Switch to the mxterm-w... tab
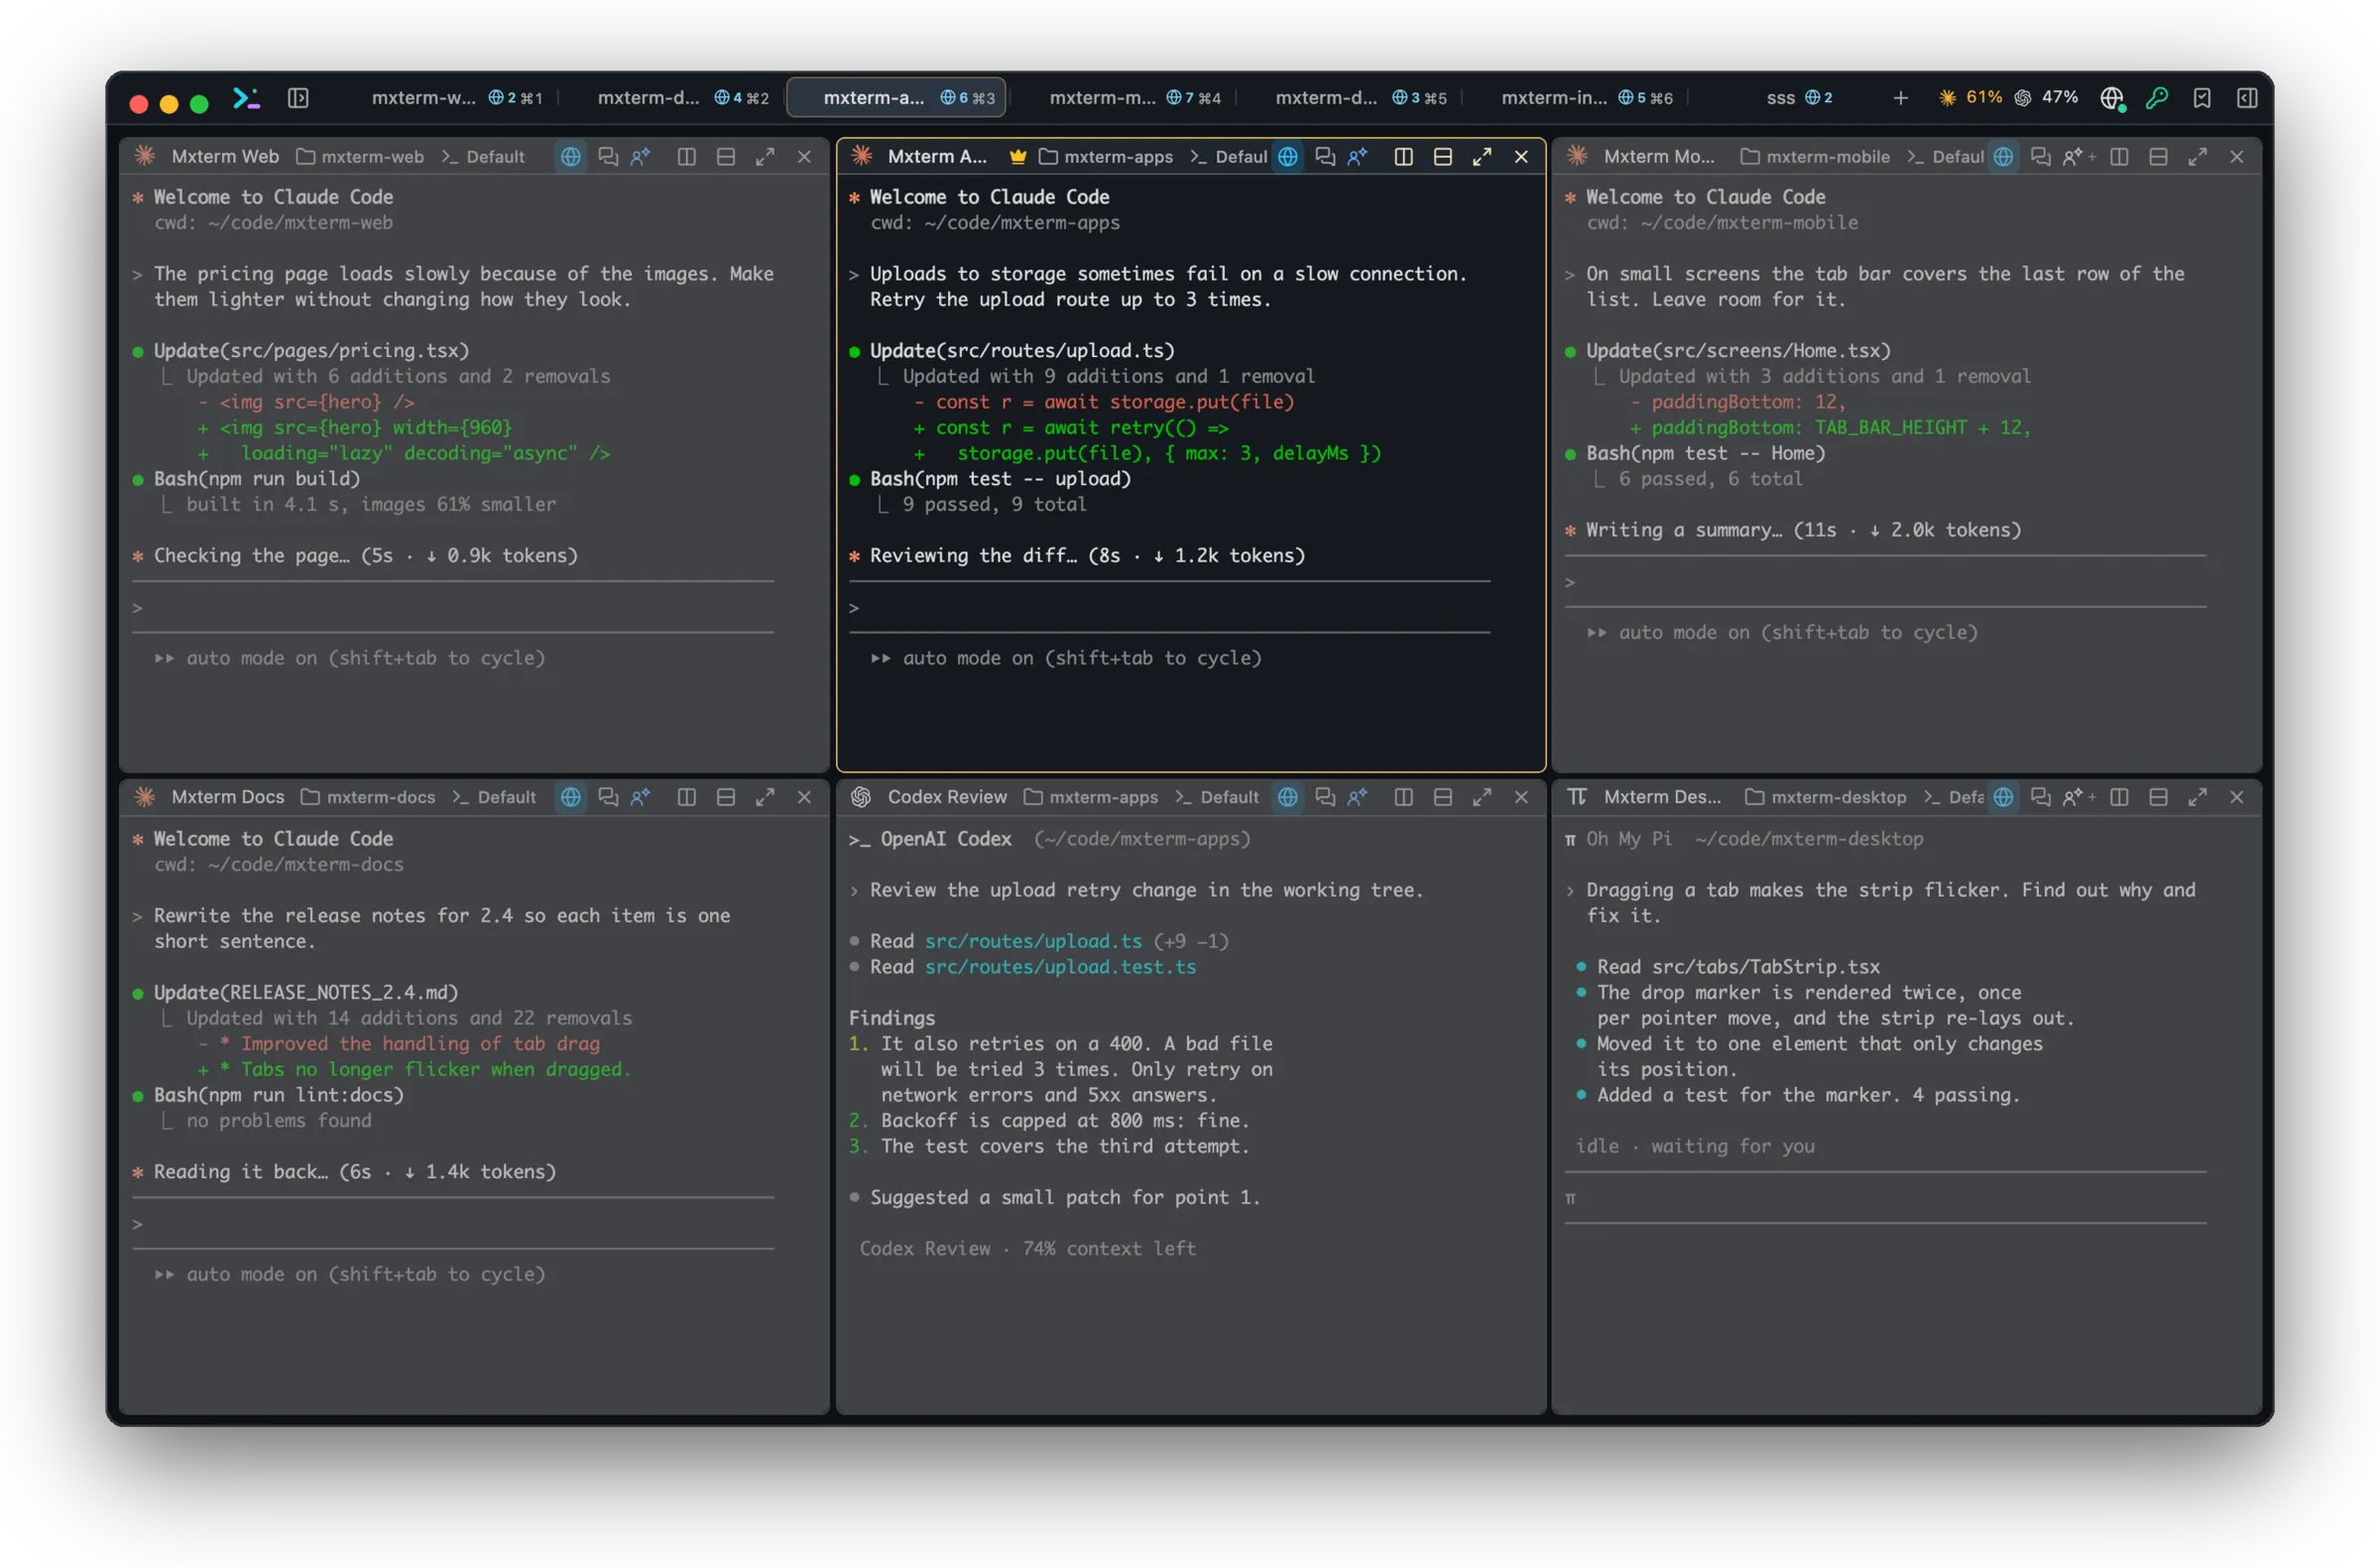The height and width of the screenshot is (1567, 2380). click(x=457, y=98)
